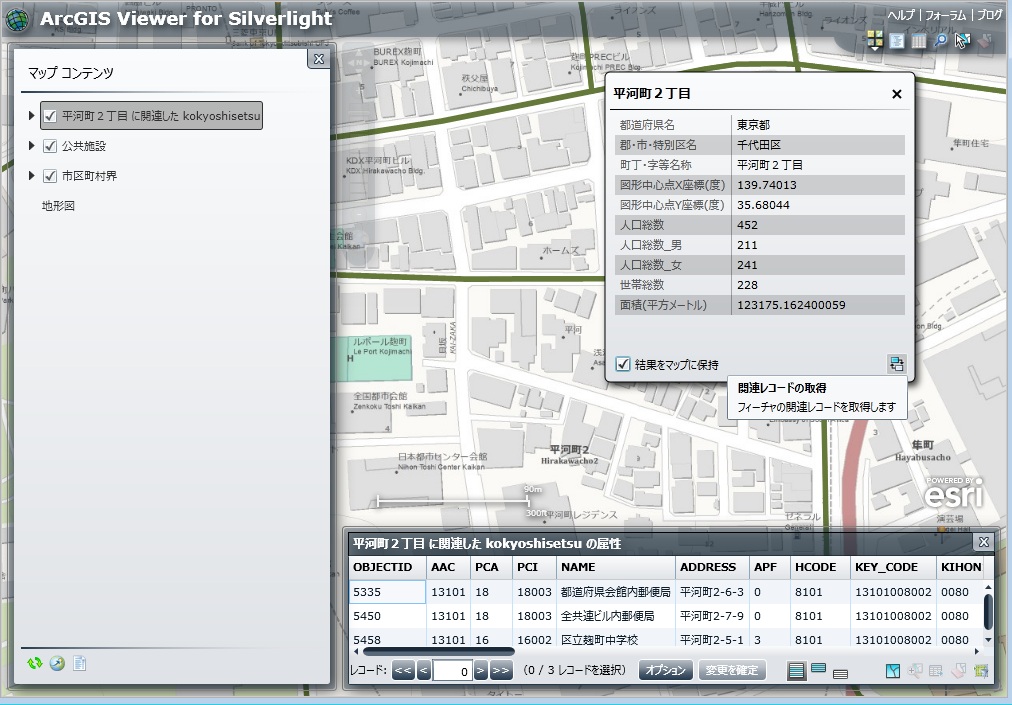This screenshot has width=1012, height=705.
Task: Click the document page icon in Map Contents
Action: tap(79, 663)
